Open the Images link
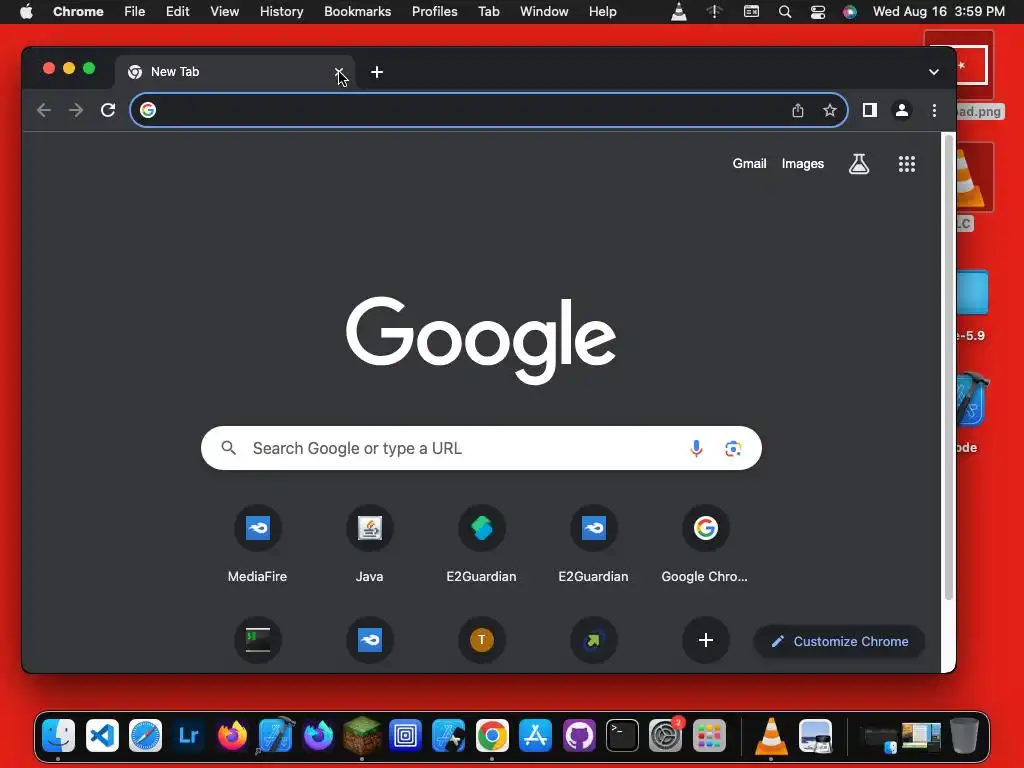The image size is (1024, 768). (x=803, y=164)
